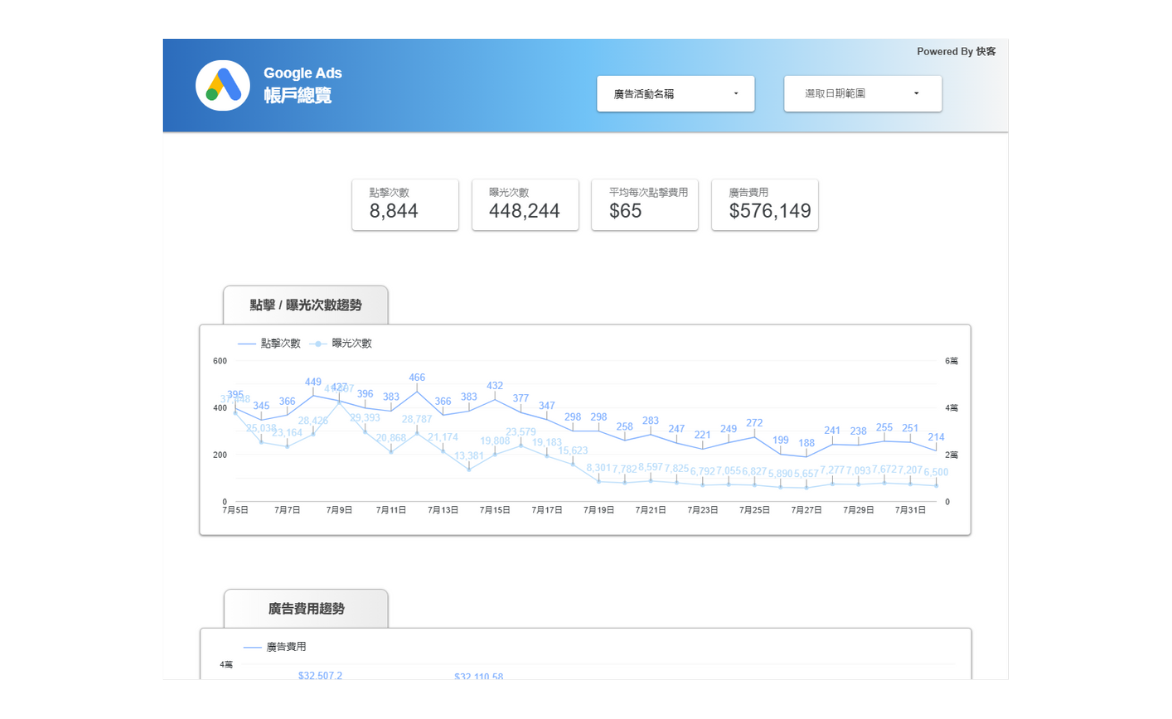Click the Google Ads logo icon
1172x719 pixels.
click(x=223, y=85)
